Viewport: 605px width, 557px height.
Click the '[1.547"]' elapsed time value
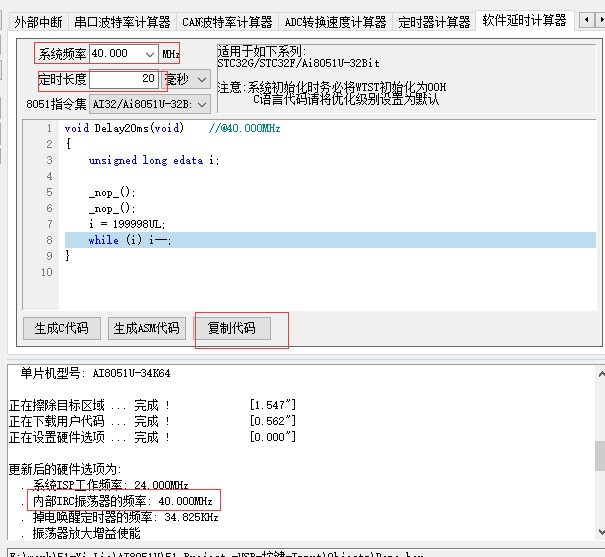pyautogui.click(x=272, y=405)
